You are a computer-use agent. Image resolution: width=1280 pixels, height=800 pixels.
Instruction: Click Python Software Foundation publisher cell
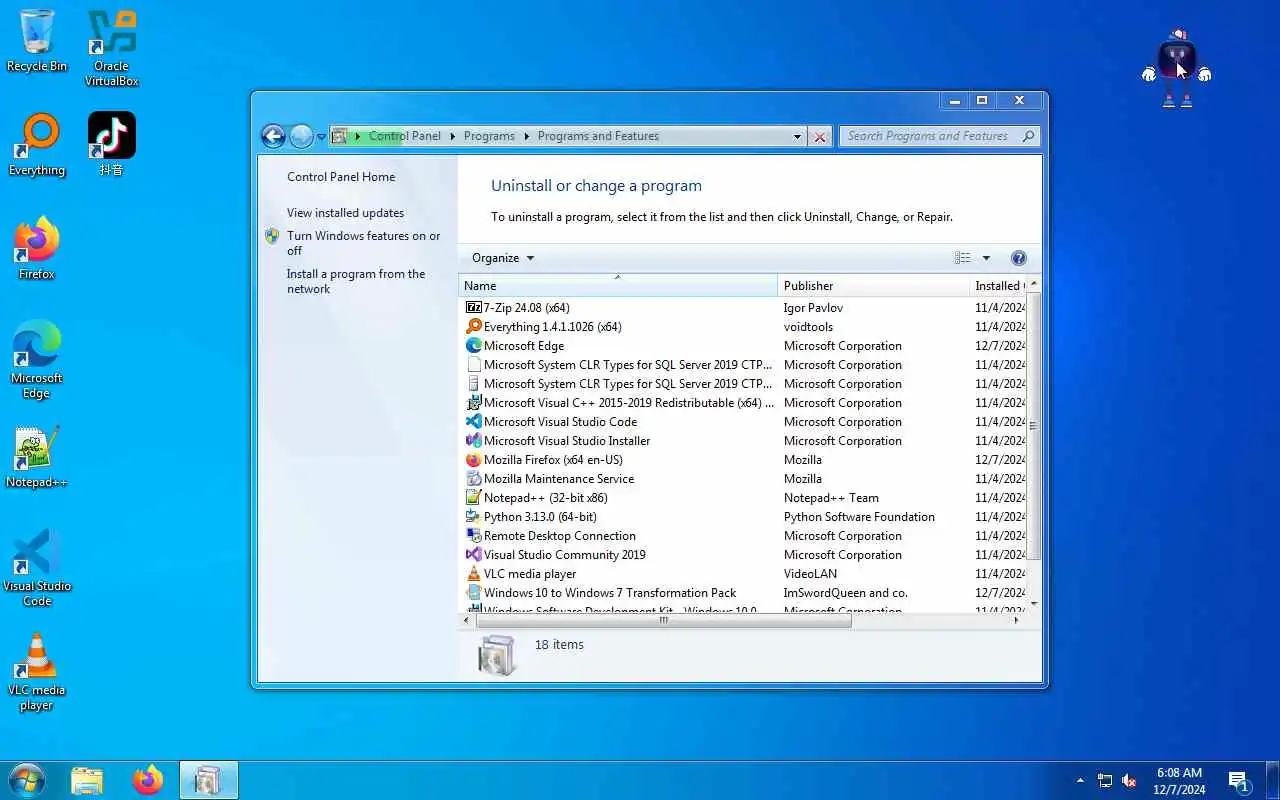(x=859, y=517)
